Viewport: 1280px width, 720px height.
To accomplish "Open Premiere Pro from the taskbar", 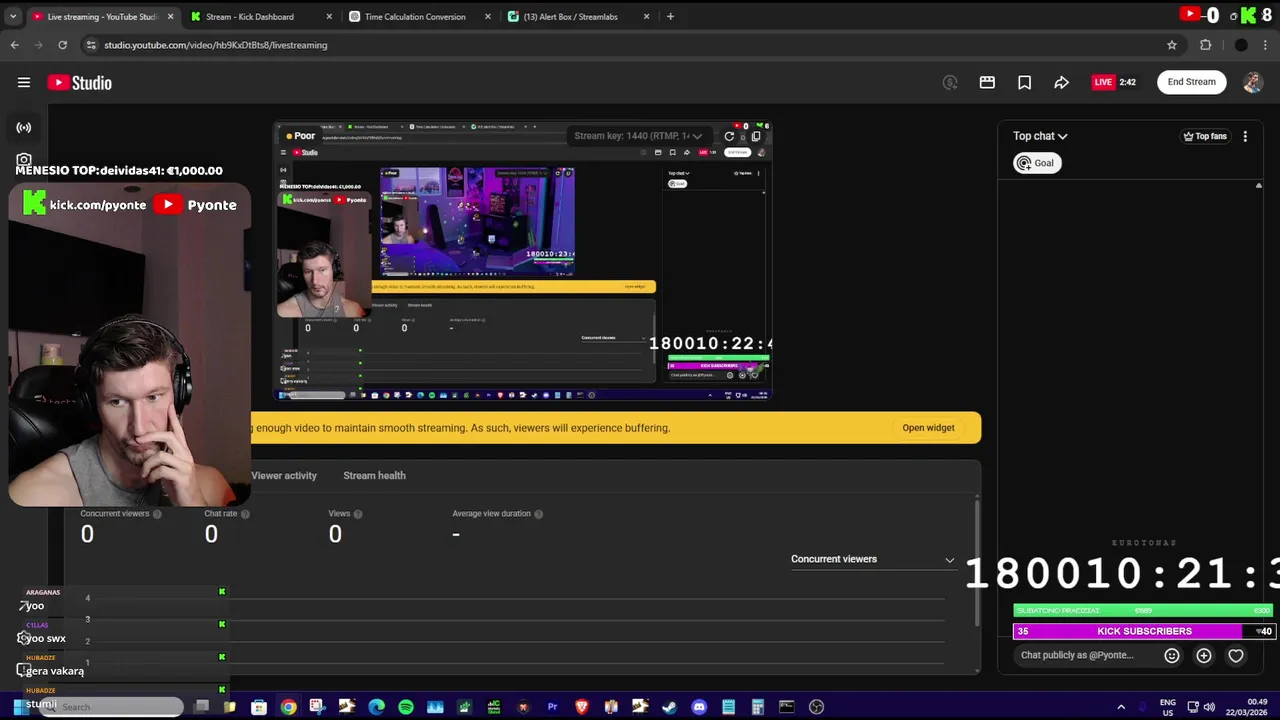I will pos(552,707).
